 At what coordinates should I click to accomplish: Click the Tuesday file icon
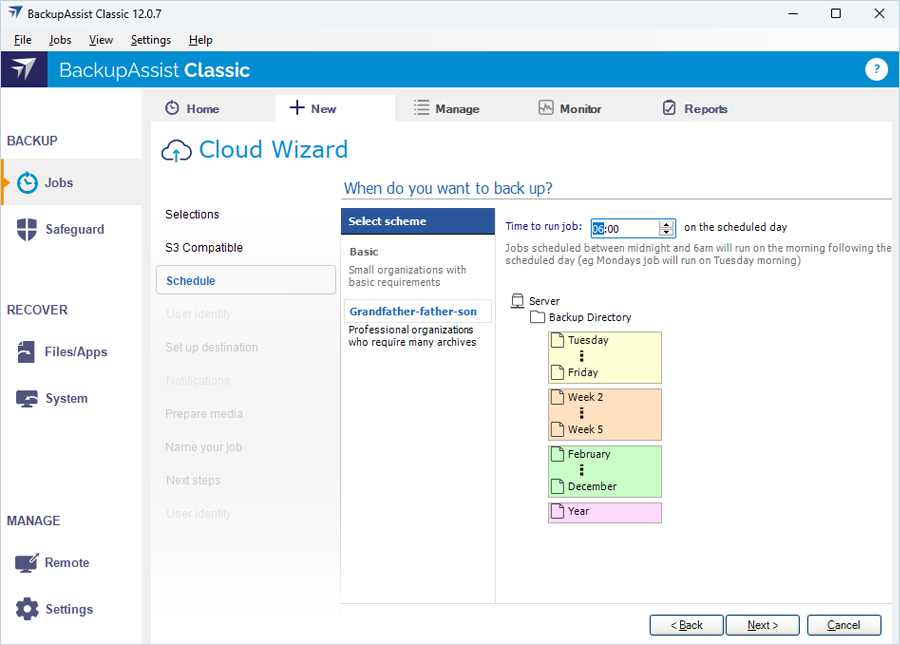(557, 340)
